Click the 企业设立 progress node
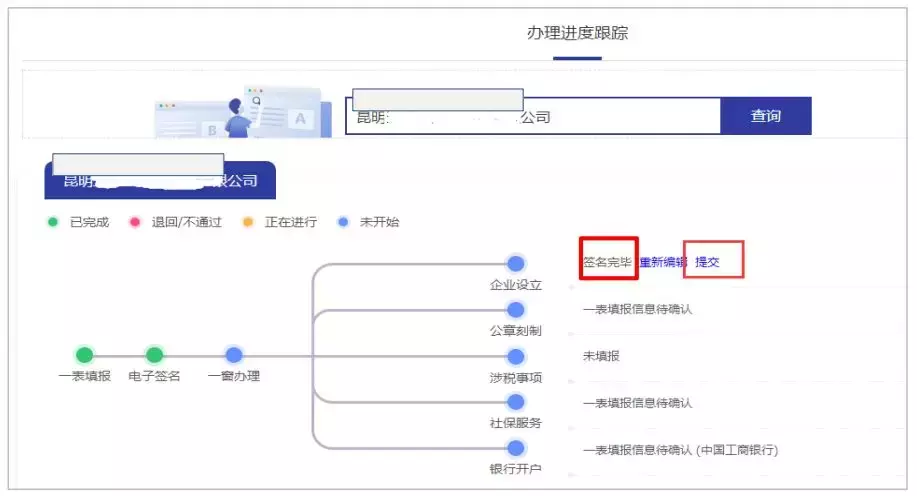Screen dimensions: 917x496 (x=516, y=263)
